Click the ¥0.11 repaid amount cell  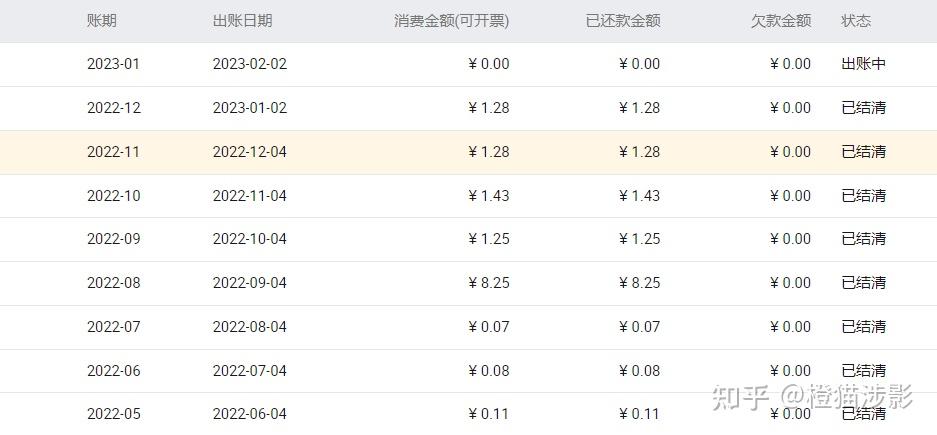coord(640,414)
